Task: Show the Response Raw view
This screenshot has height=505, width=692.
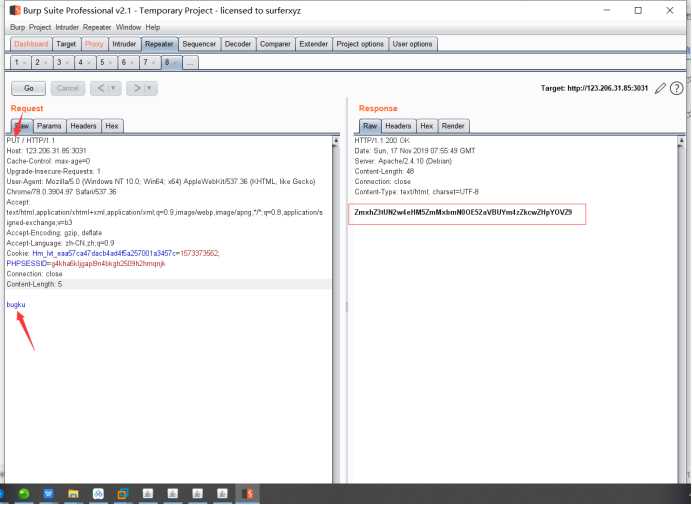Action: tap(370, 126)
